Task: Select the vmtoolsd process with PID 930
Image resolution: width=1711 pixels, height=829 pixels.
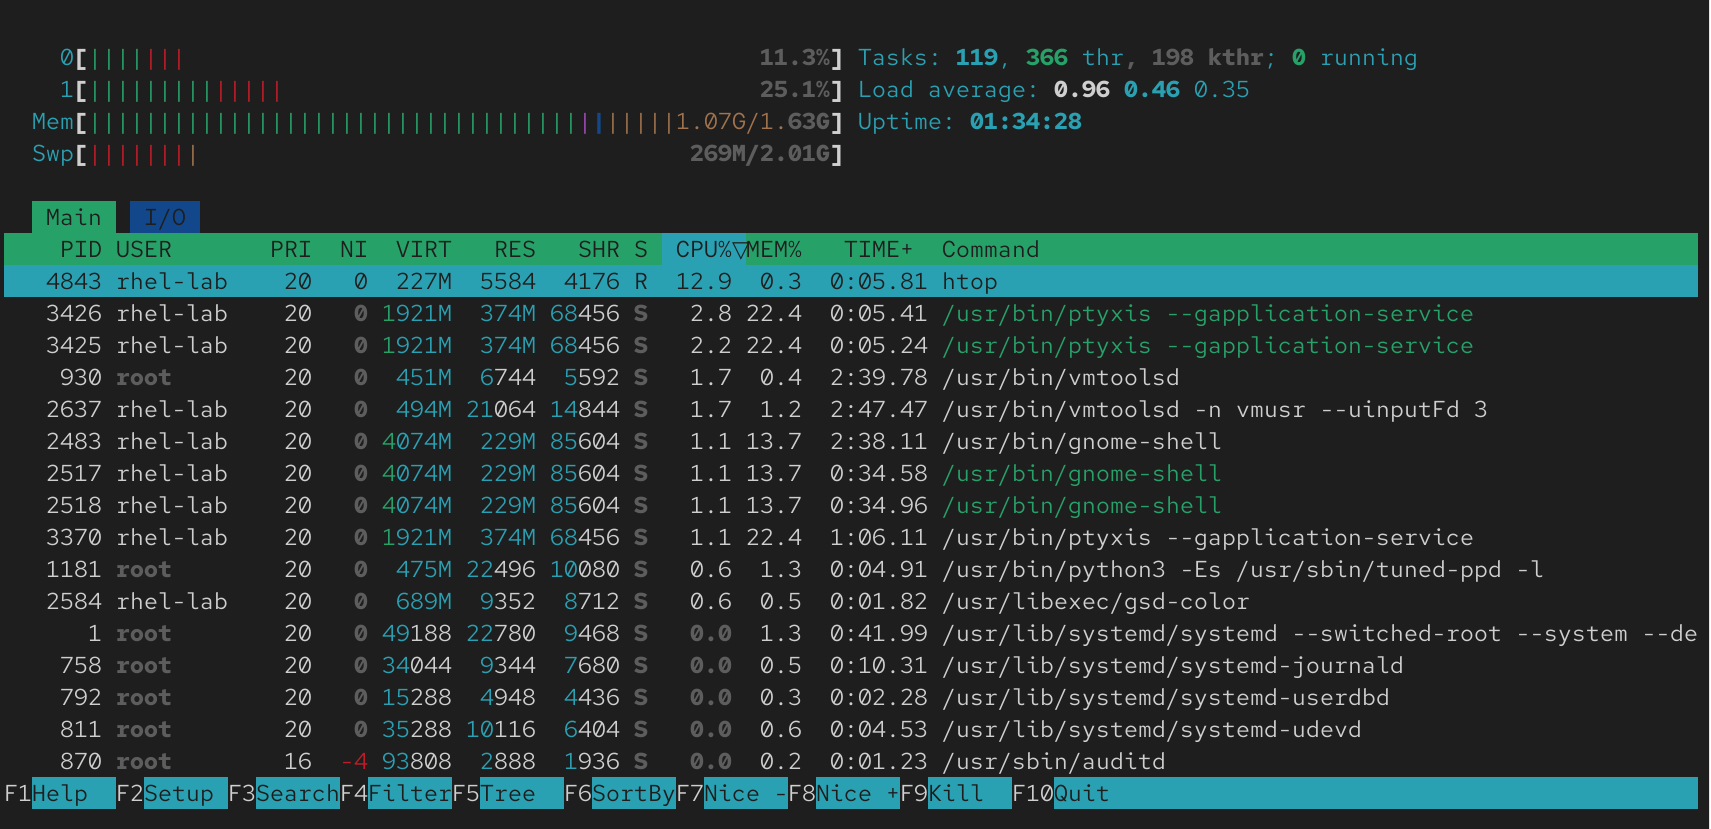Action: pyautogui.click(x=851, y=377)
